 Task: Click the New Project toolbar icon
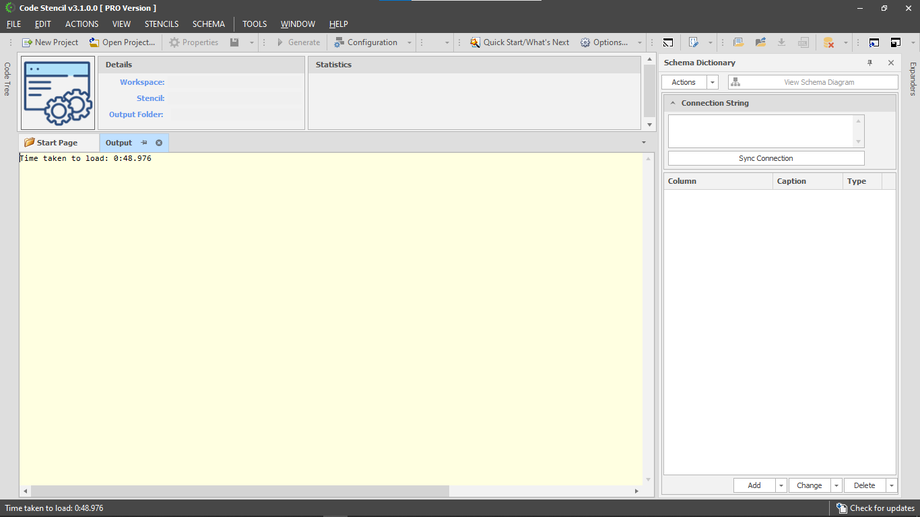(27, 43)
